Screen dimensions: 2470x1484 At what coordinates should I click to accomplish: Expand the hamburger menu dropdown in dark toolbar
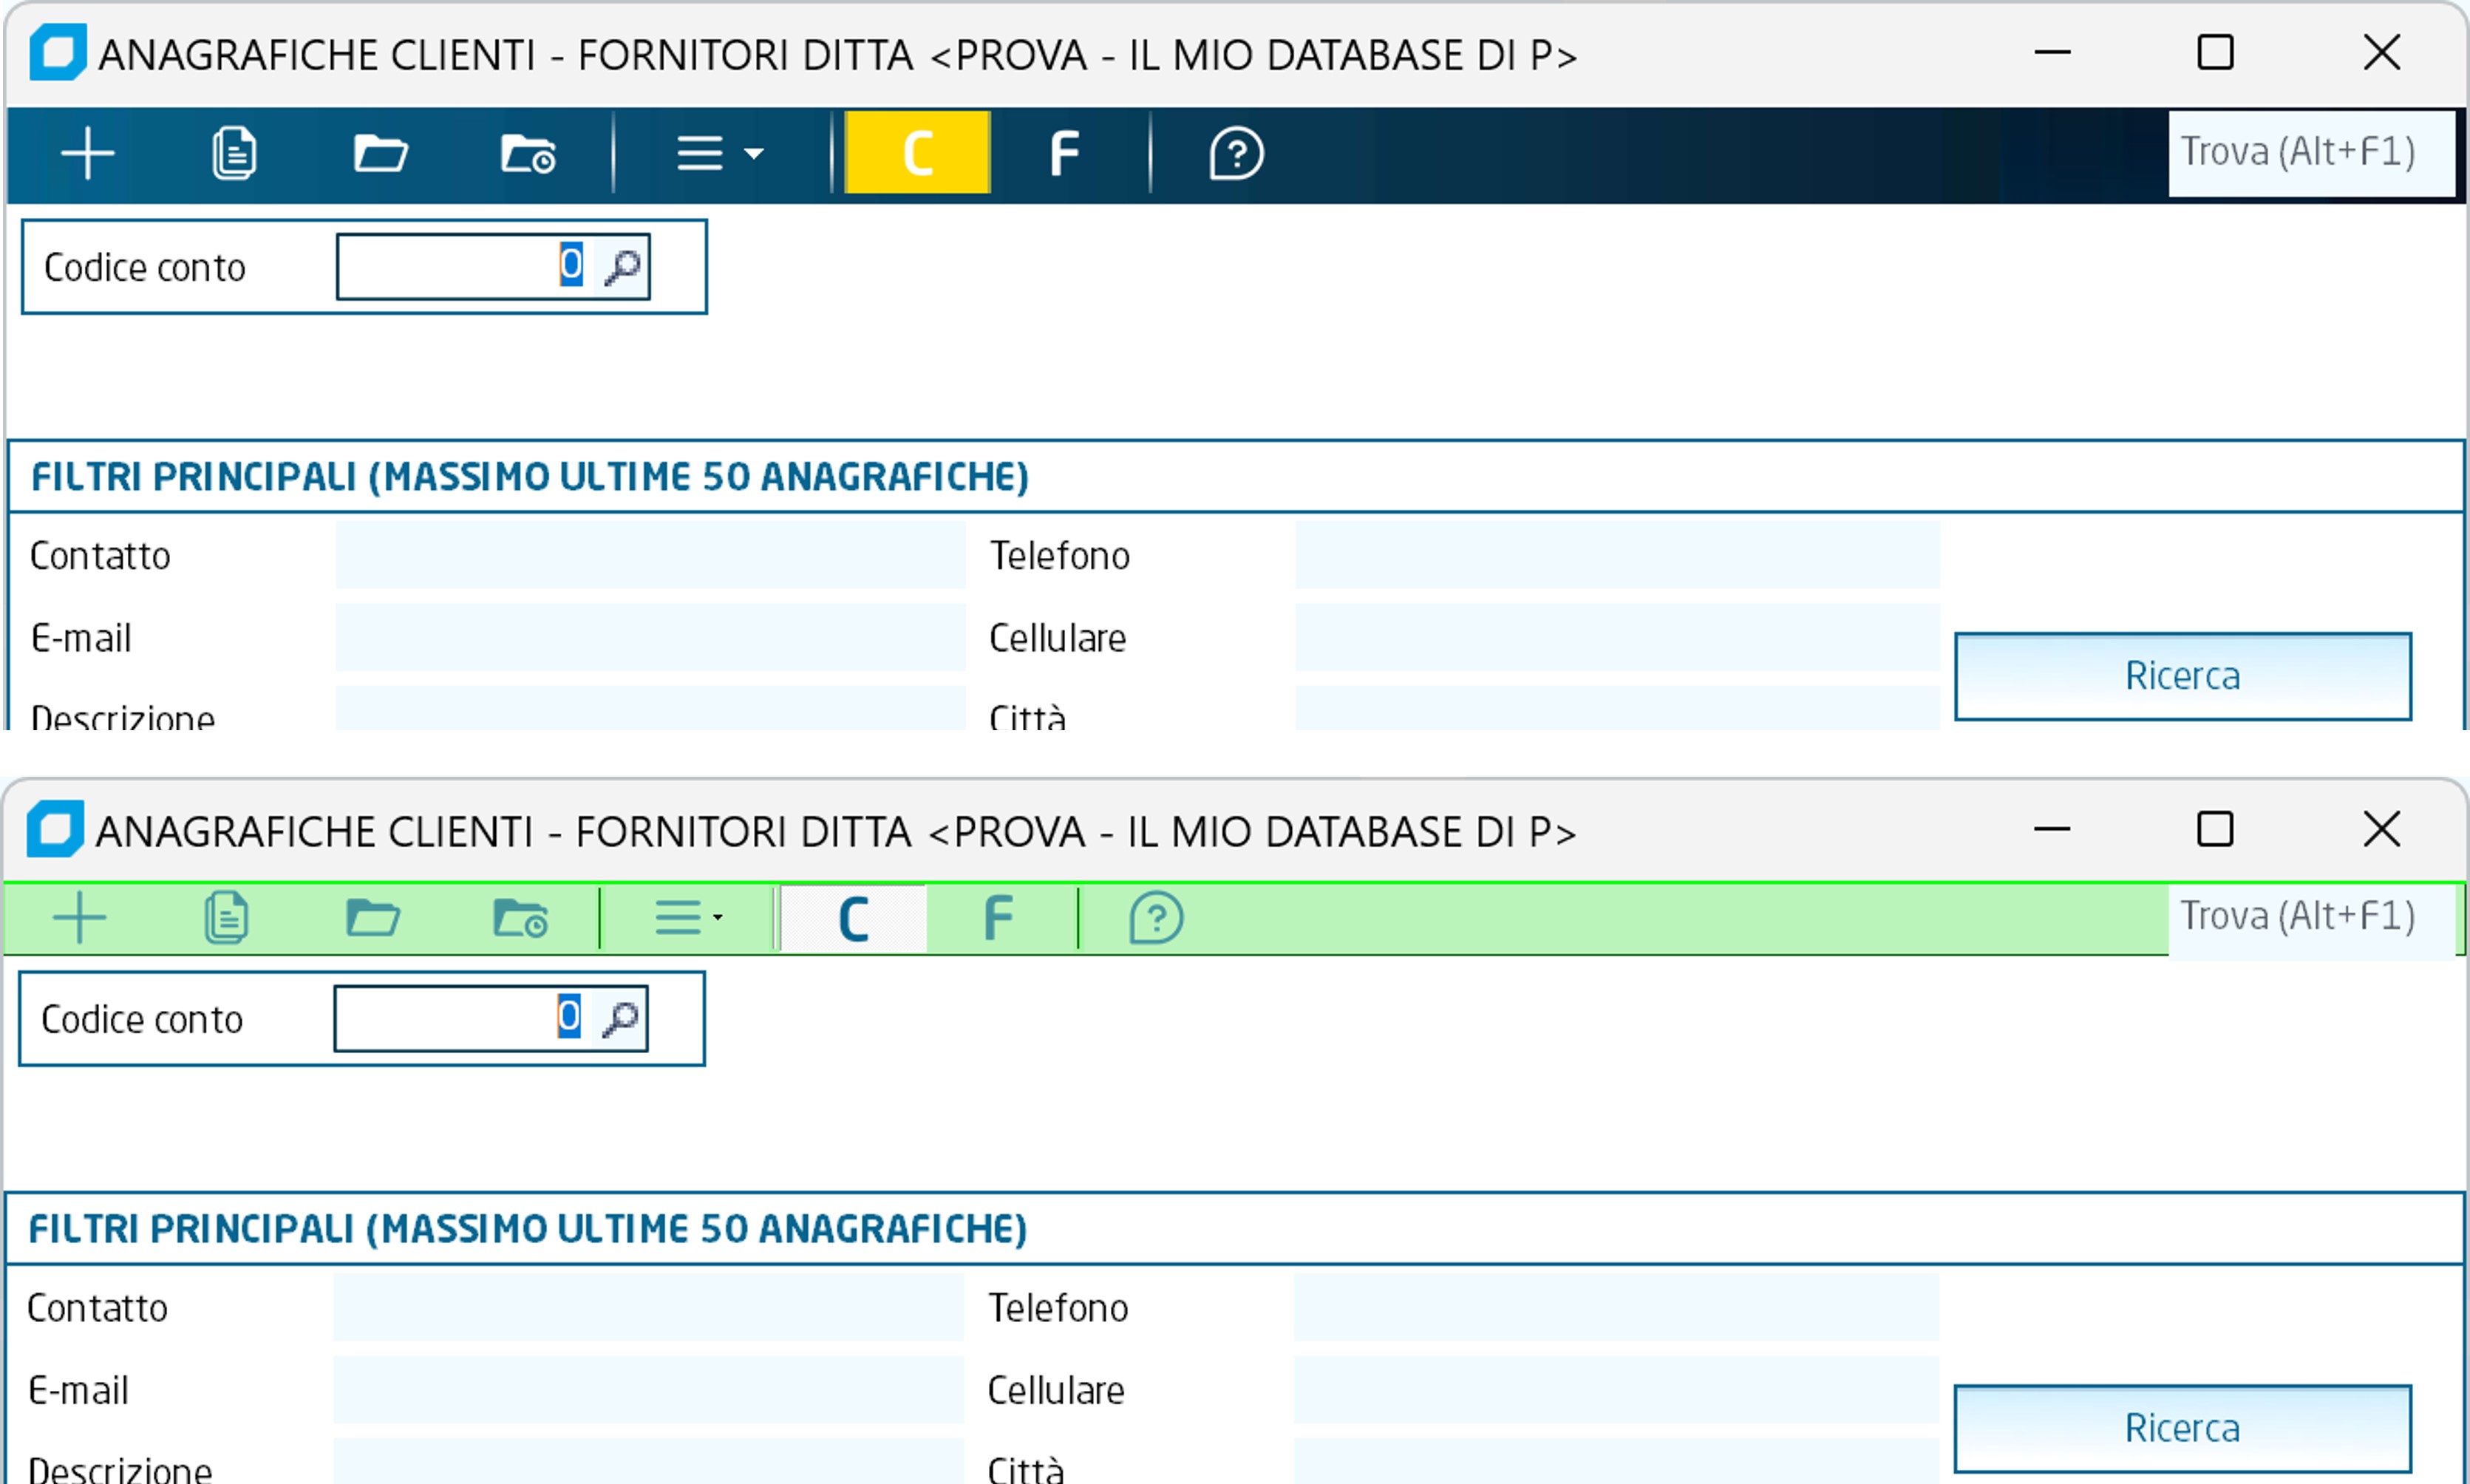coord(720,154)
